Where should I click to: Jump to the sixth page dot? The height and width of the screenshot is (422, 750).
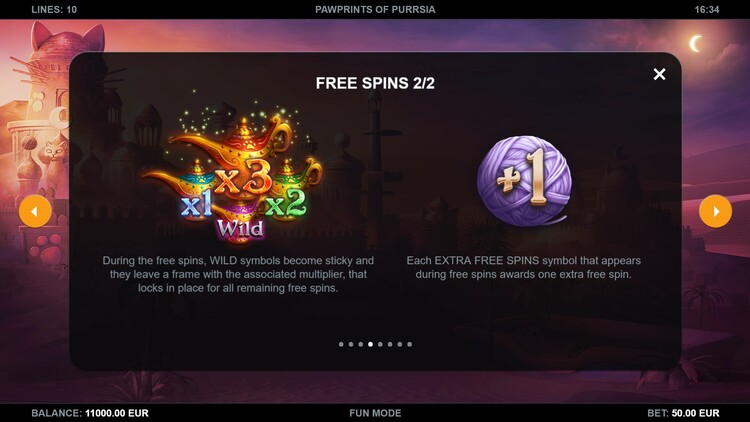(x=390, y=344)
